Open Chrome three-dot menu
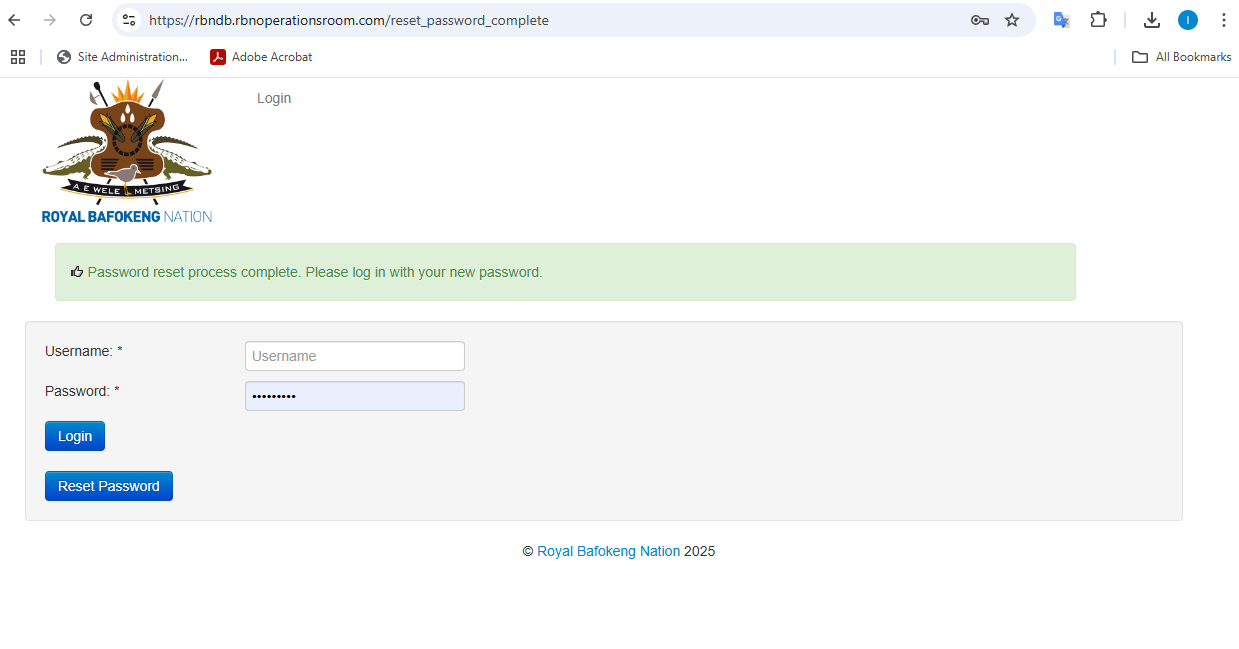Screen dimensions: 1239x649 click(x=1223, y=20)
